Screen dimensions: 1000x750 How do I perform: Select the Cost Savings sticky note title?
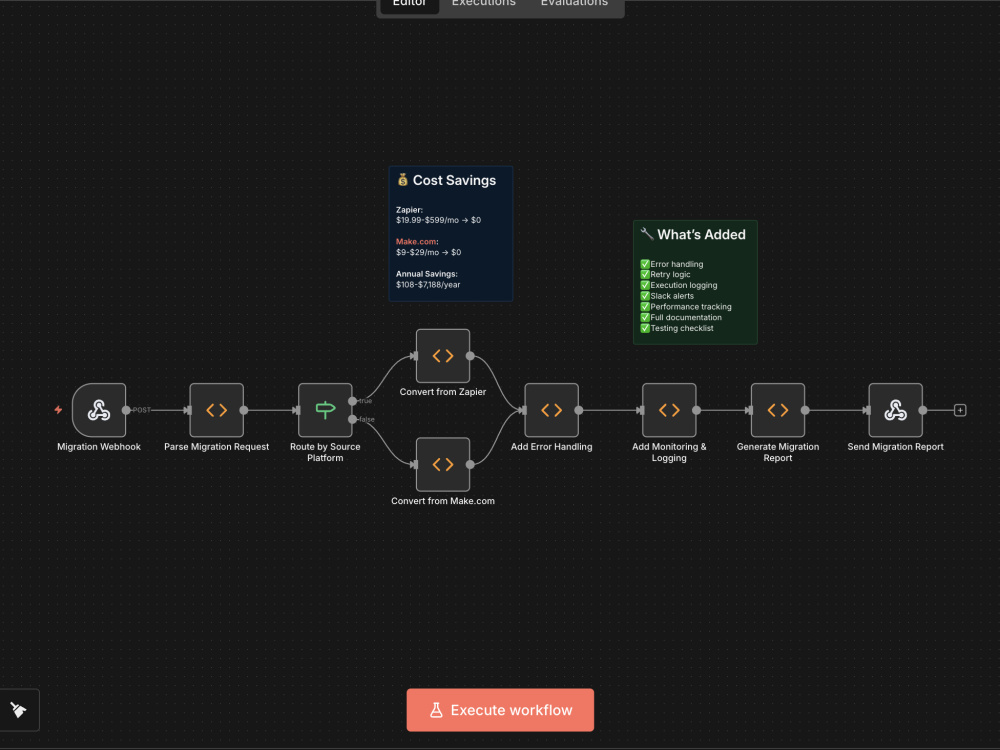447,180
